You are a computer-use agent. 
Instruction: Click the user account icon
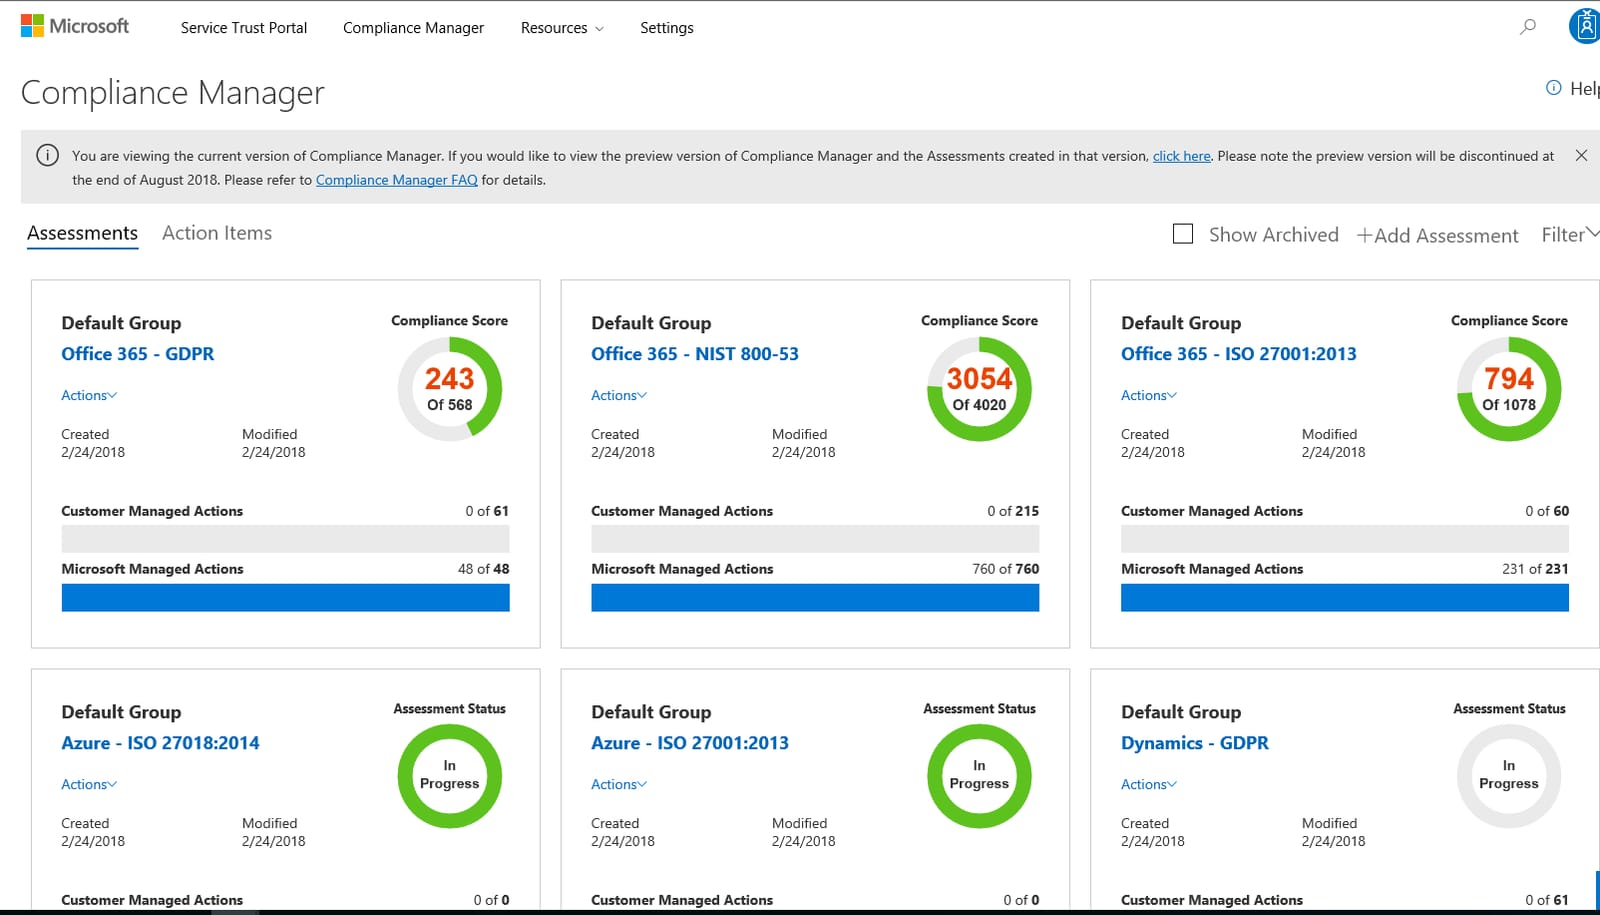[1584, 24]
